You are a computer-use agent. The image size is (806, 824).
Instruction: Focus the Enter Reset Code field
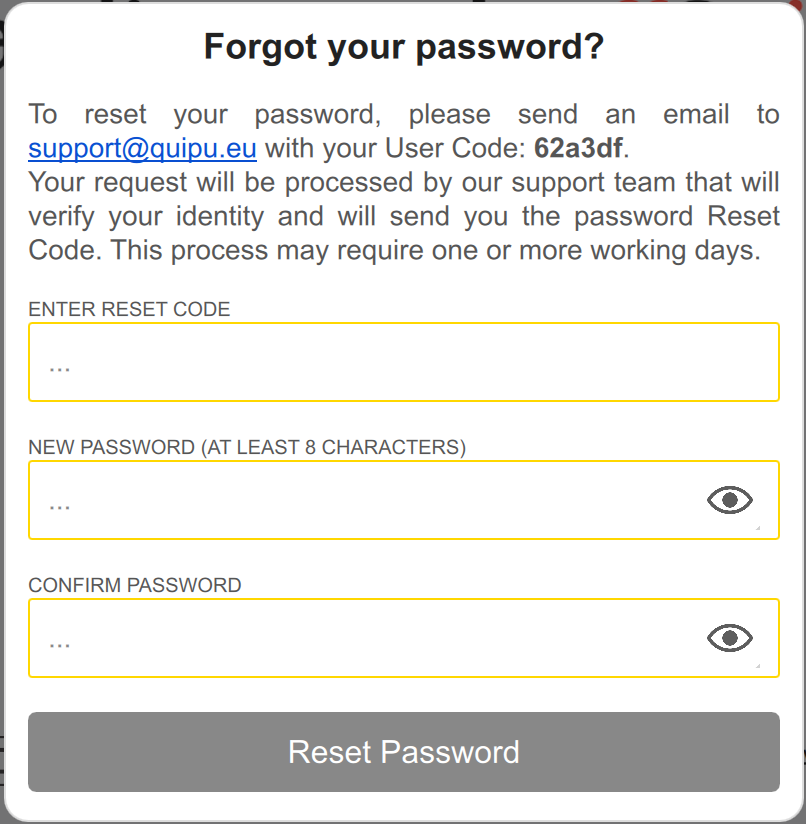[403, 362]
